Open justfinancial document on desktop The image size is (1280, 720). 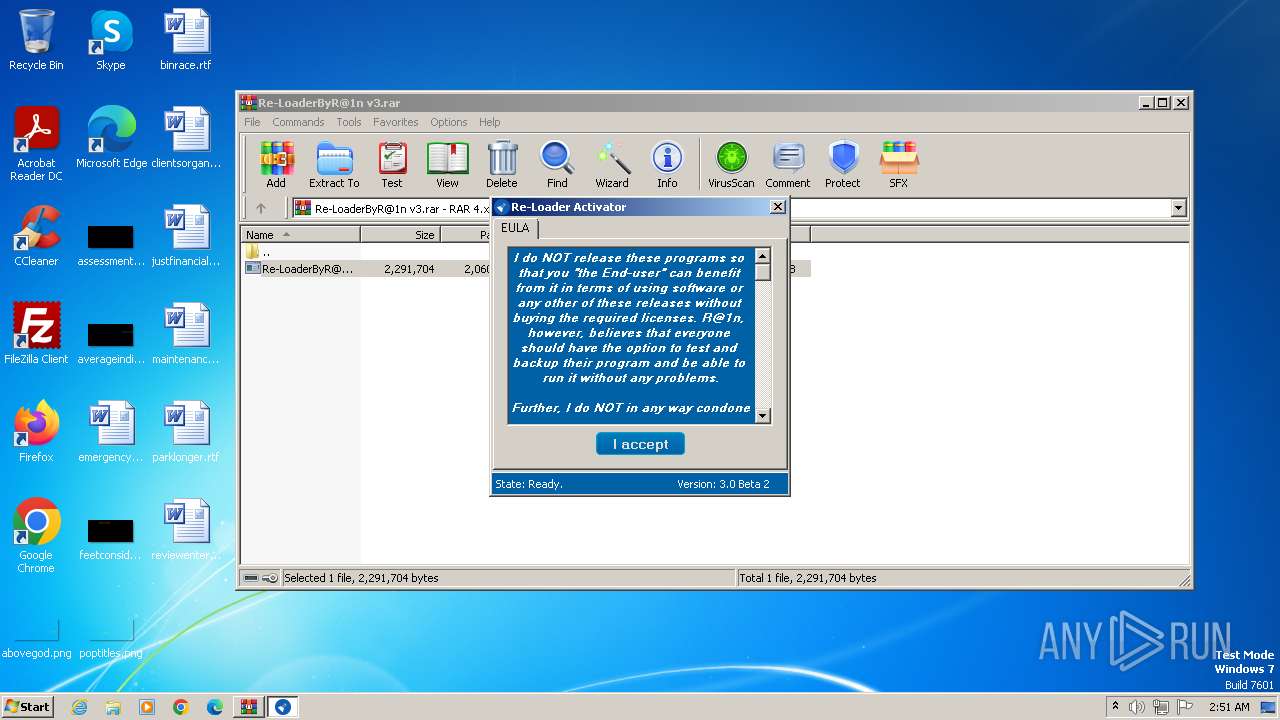[x=186, y=236]
